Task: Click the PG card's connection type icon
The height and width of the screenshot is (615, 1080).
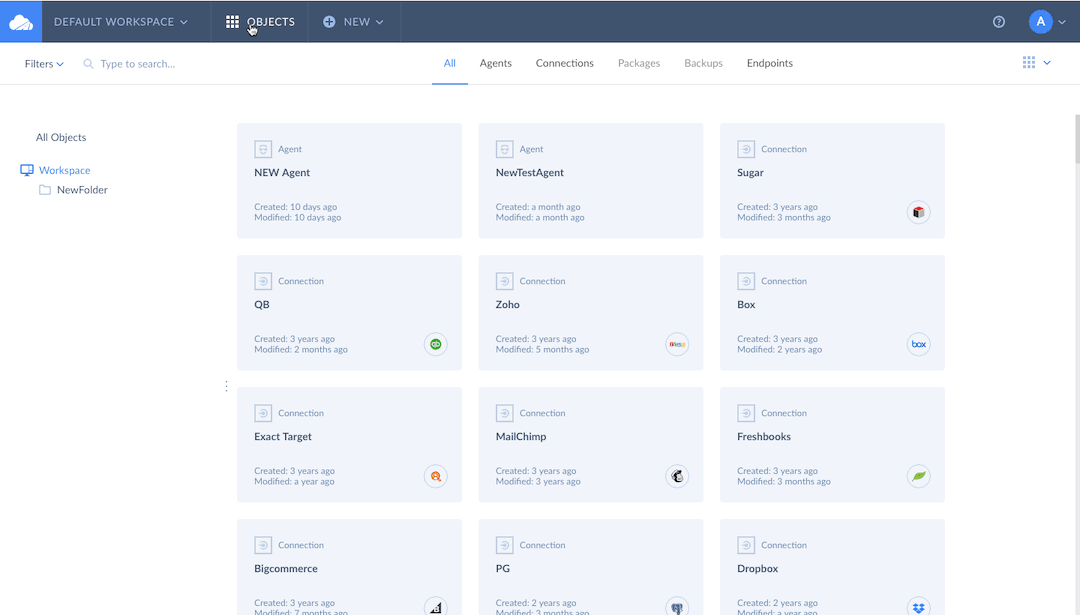Action: [504, 545]
